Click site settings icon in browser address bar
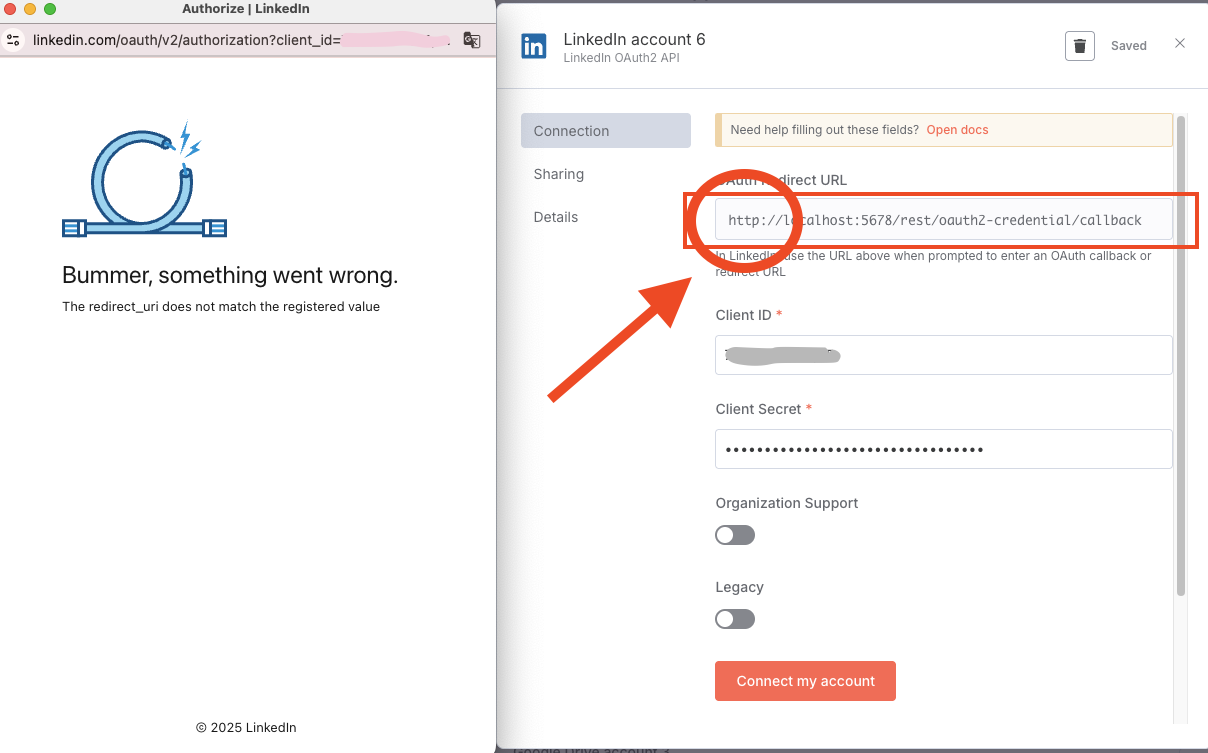The height and width of the screenshot is (753, 1208). pos(14,40)
